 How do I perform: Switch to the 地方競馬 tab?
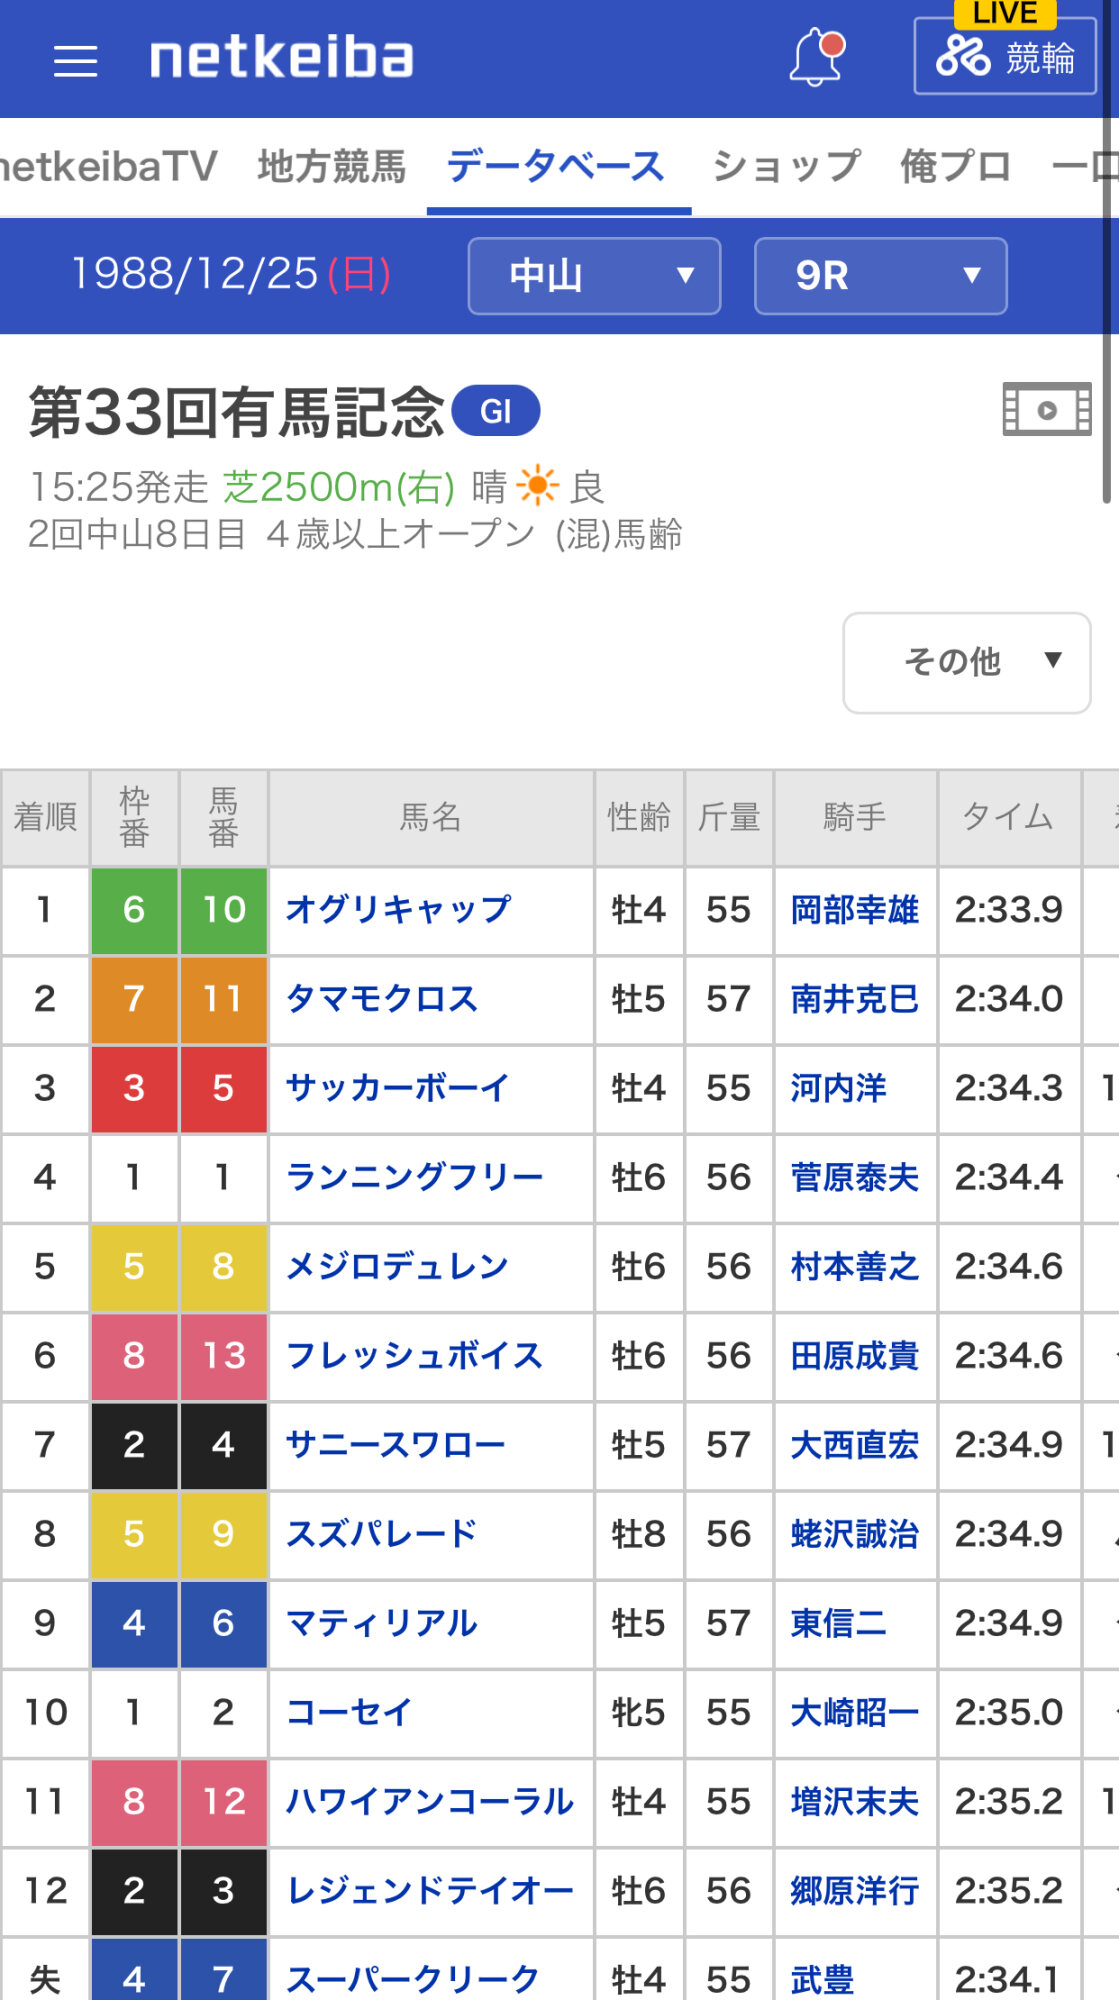[x=332, y=167]
